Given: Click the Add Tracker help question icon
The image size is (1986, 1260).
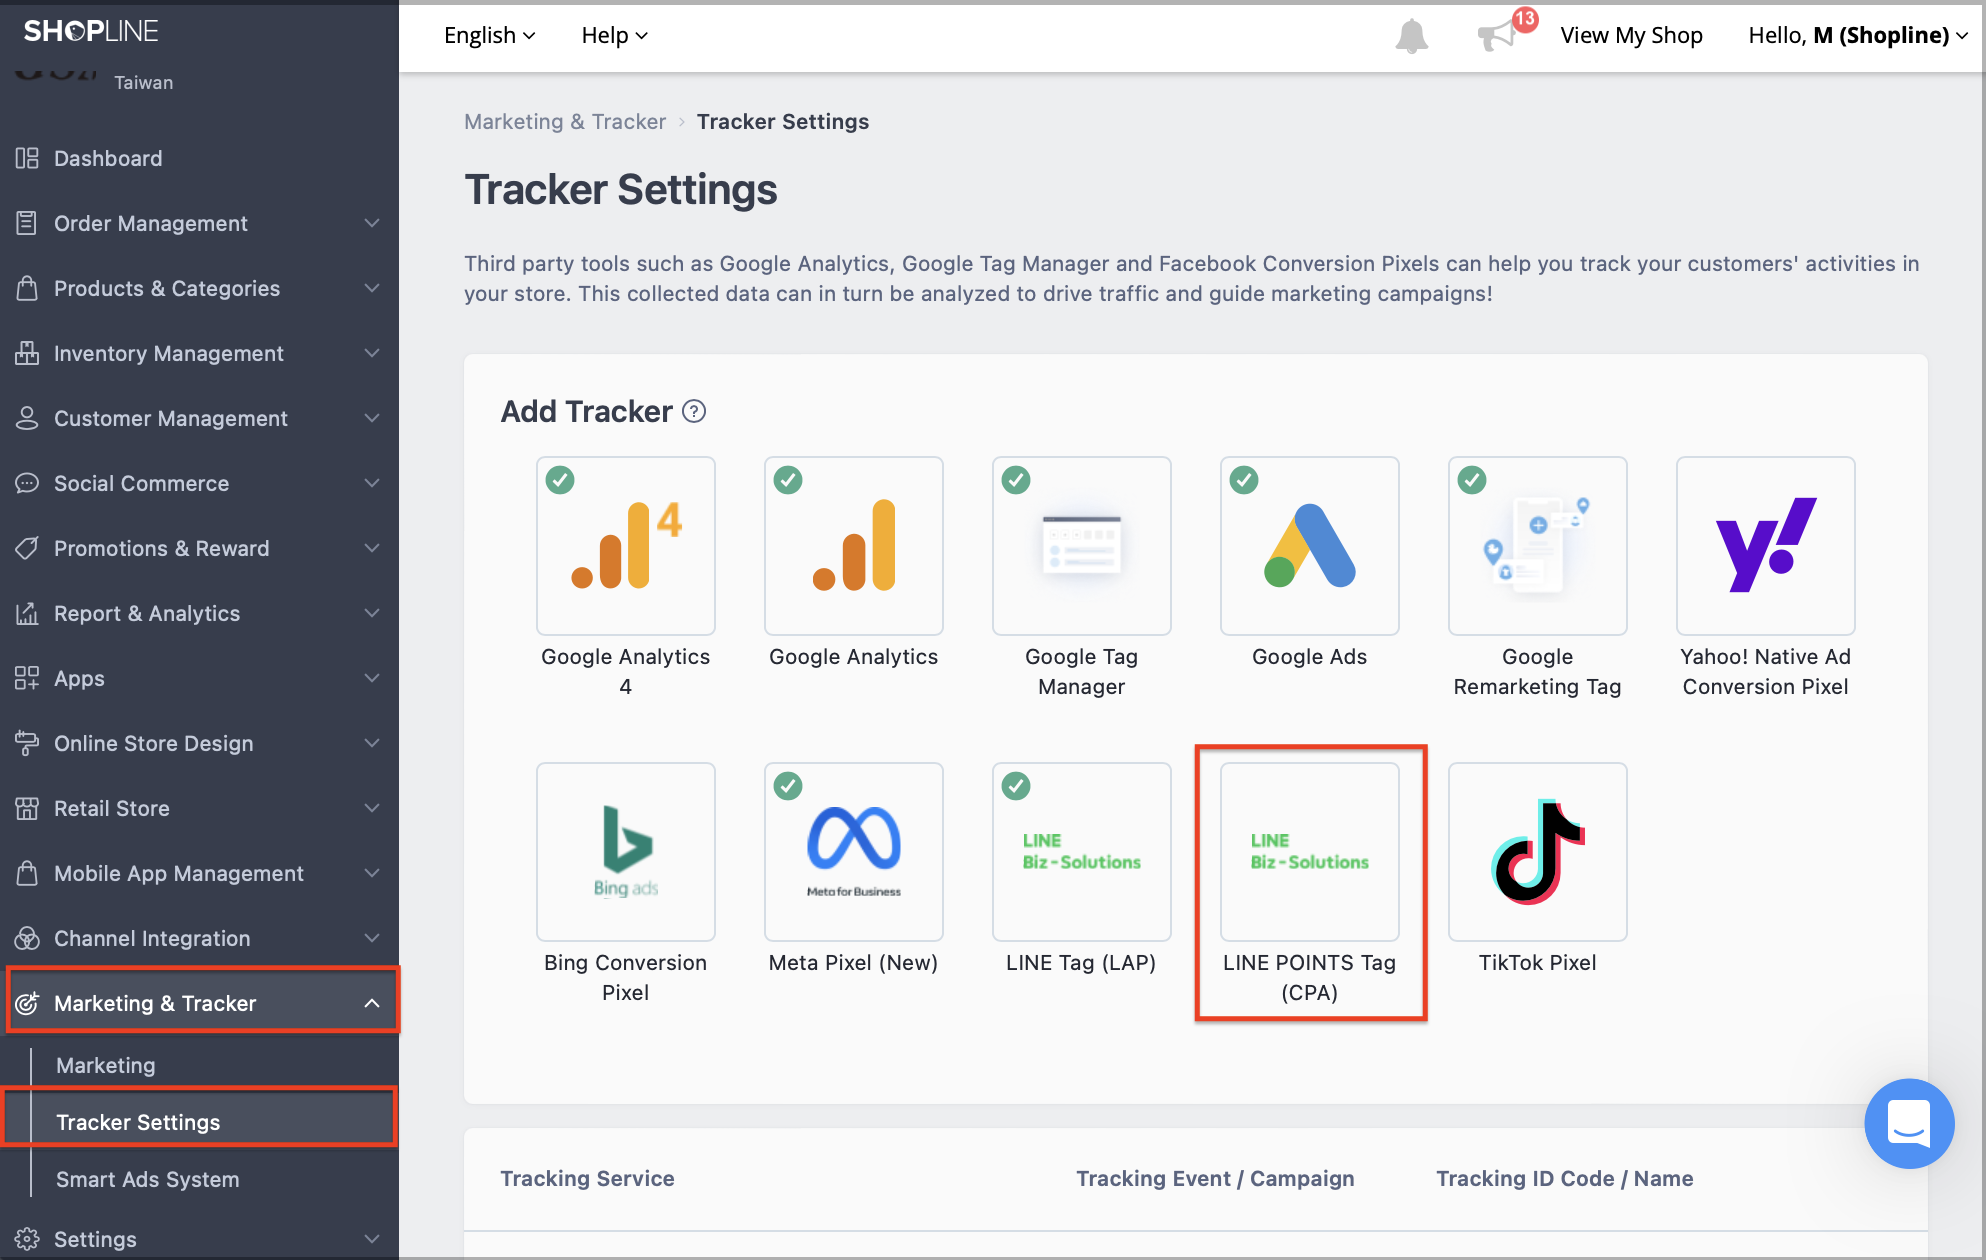Looking at the screenshot, I should coord(694,411).
